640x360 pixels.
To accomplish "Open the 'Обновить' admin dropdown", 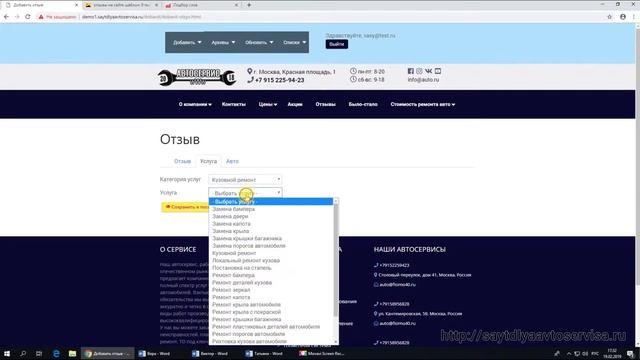I will click(x=259, y=42).
